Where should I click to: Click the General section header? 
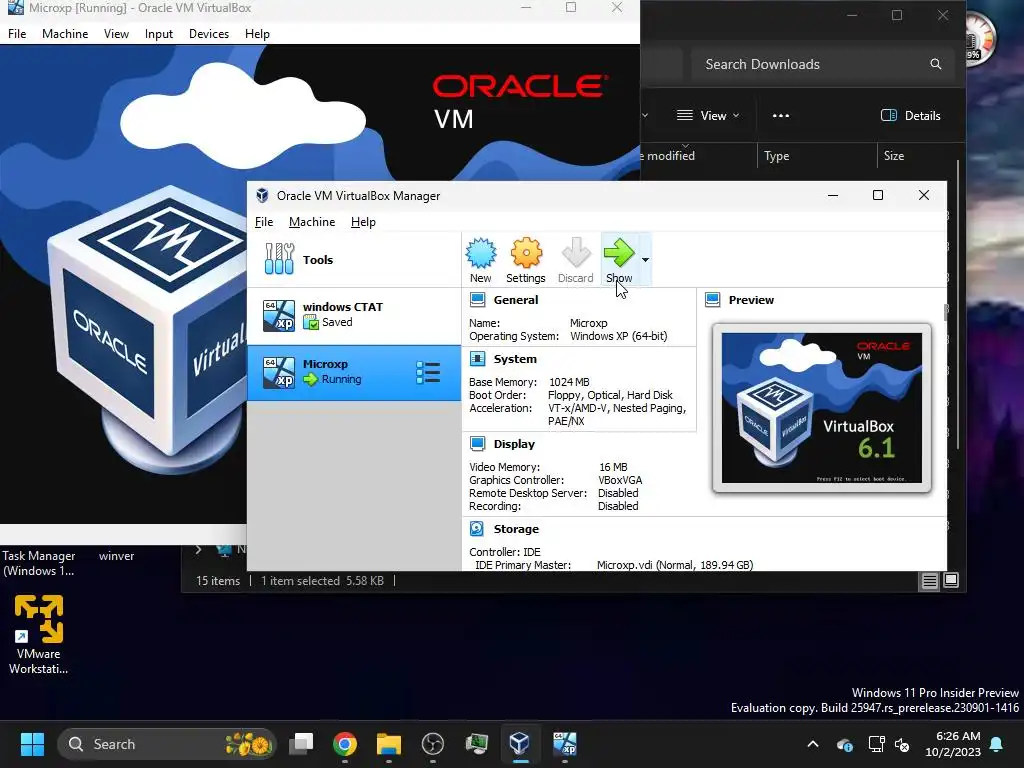pyautogui.click(x=516, y=300)
